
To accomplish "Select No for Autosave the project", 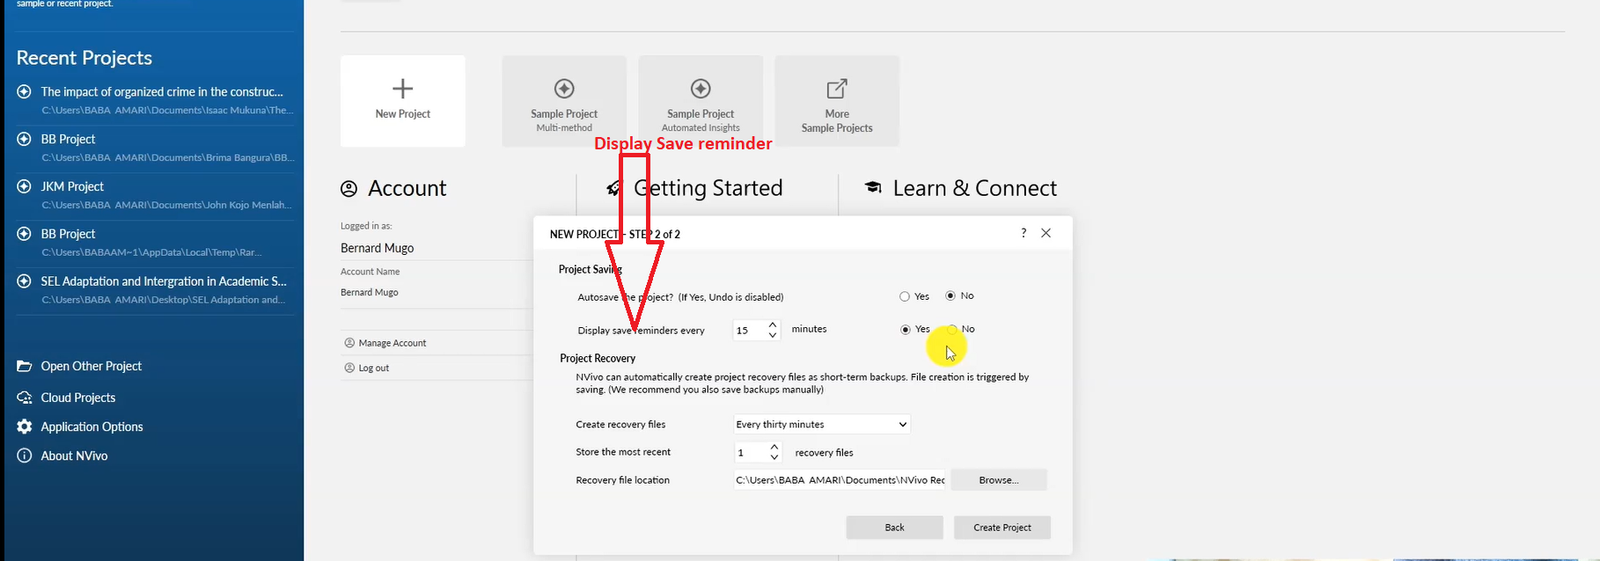I will (951, 296).
